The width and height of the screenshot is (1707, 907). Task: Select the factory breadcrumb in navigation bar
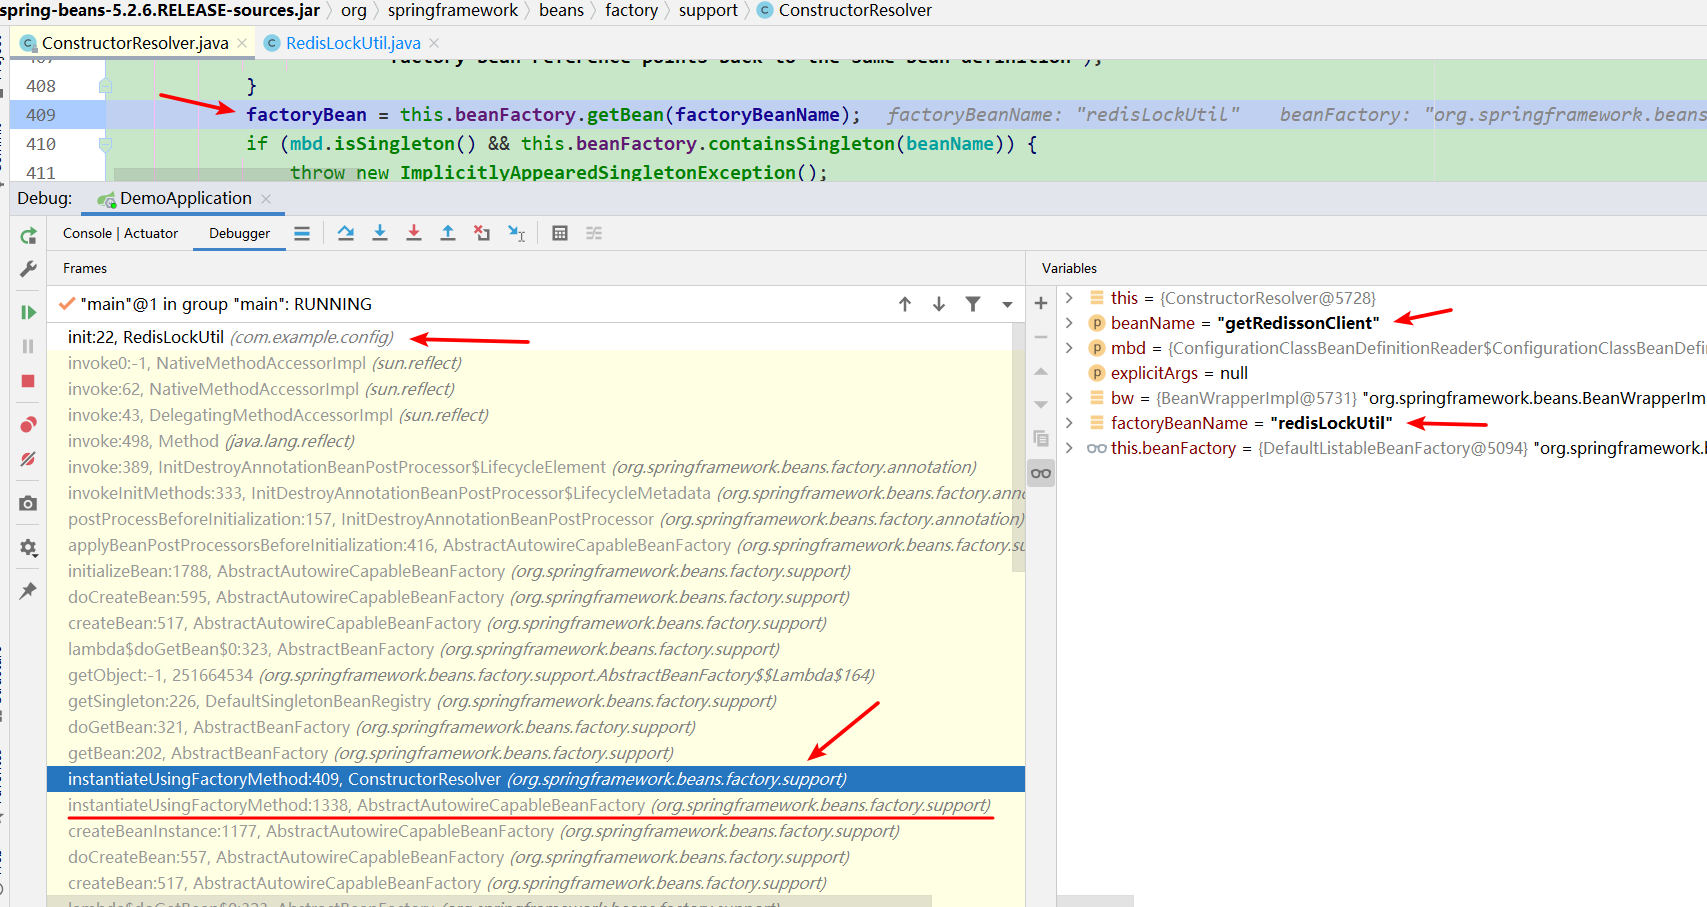(632, 10)
